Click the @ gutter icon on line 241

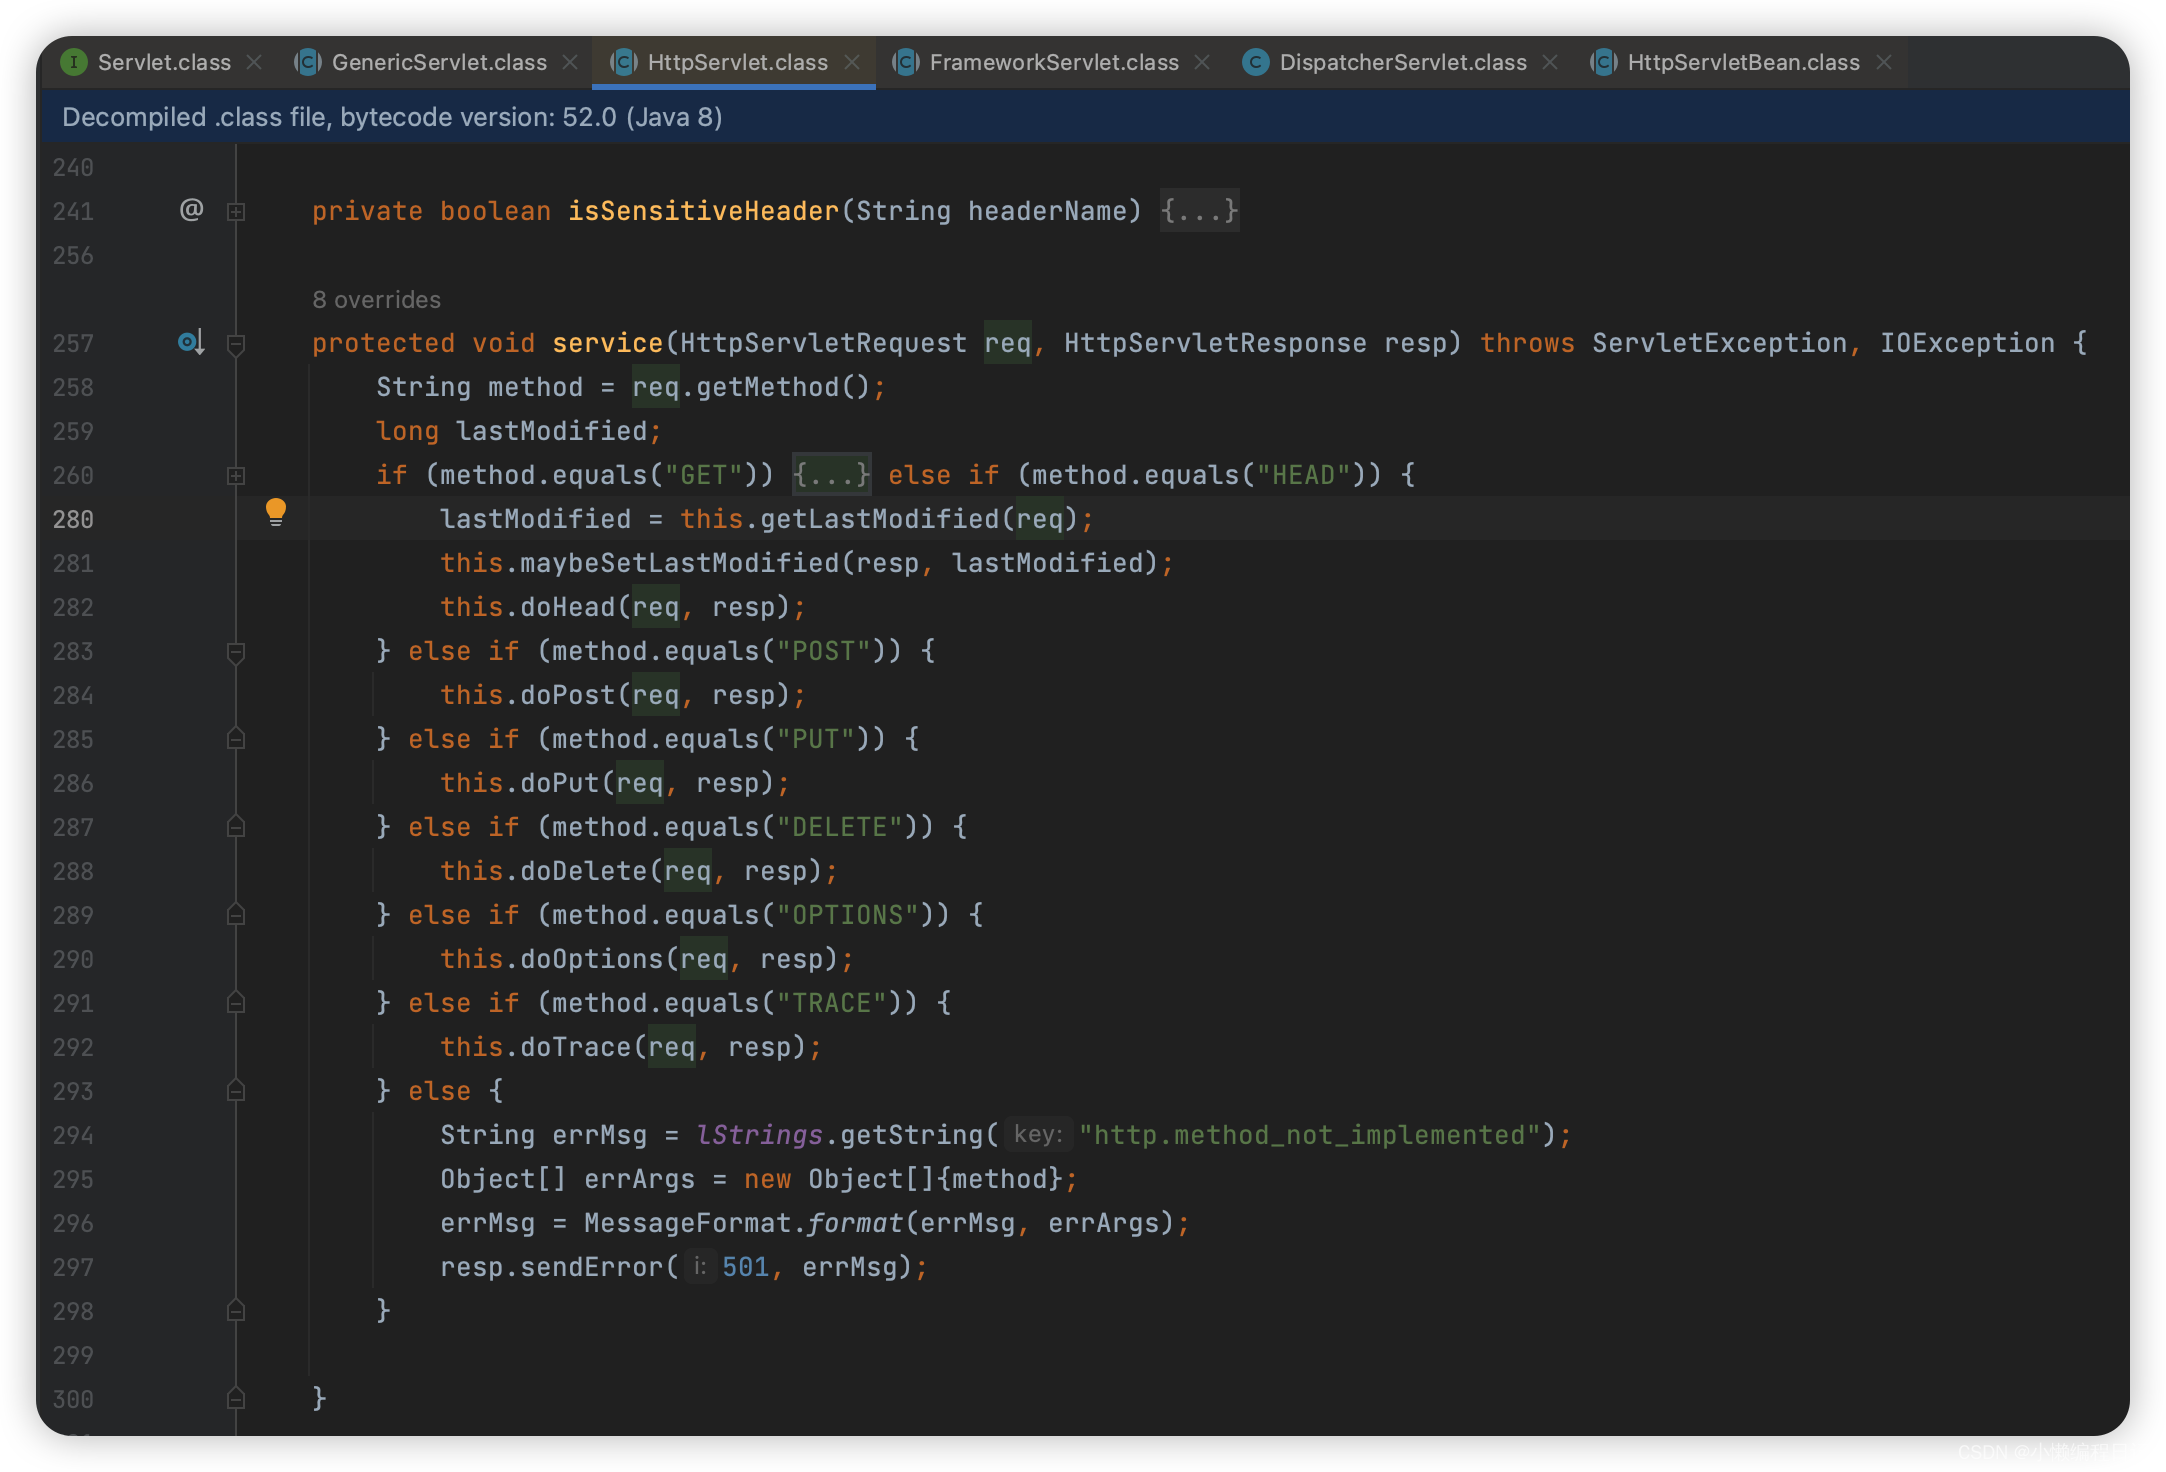coord(191,210)
